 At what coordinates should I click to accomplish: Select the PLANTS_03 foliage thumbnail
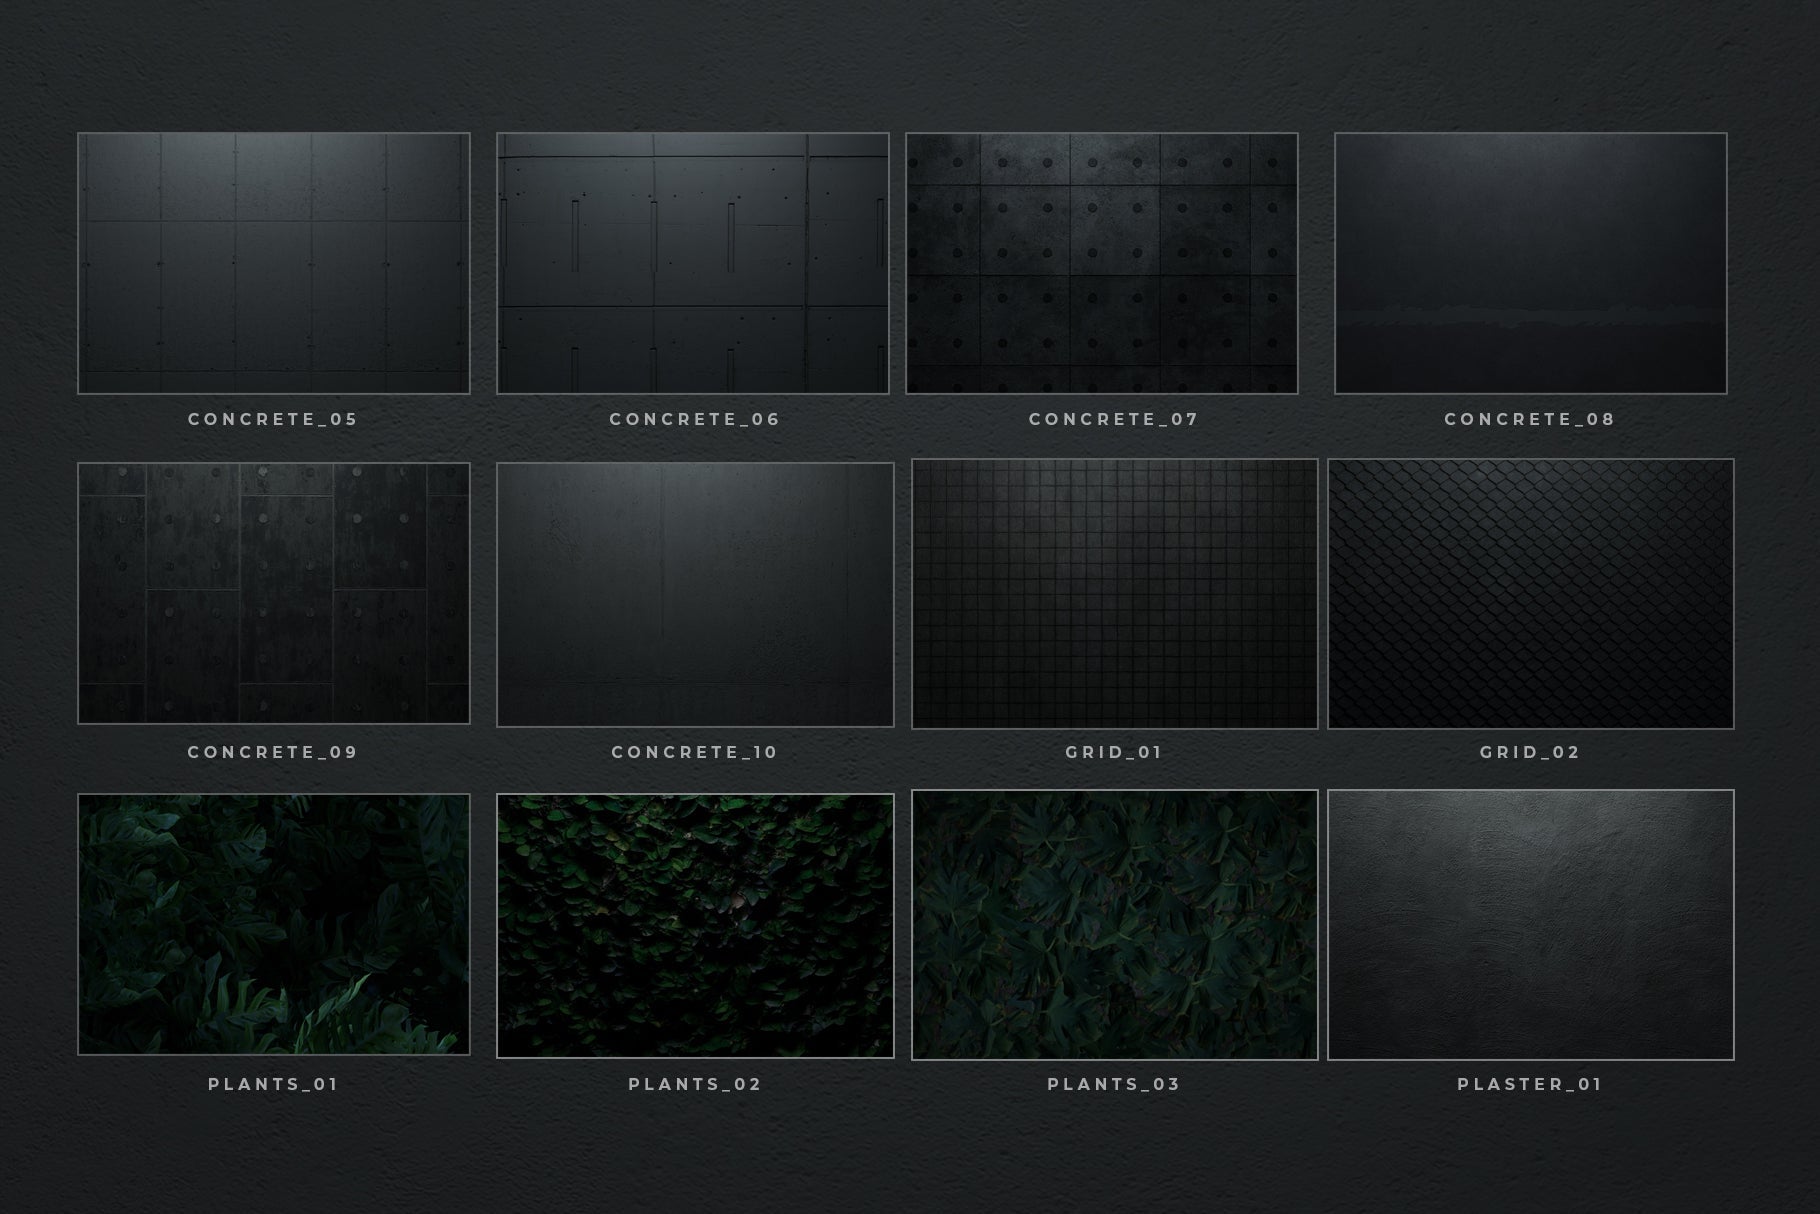[1114, 925]
